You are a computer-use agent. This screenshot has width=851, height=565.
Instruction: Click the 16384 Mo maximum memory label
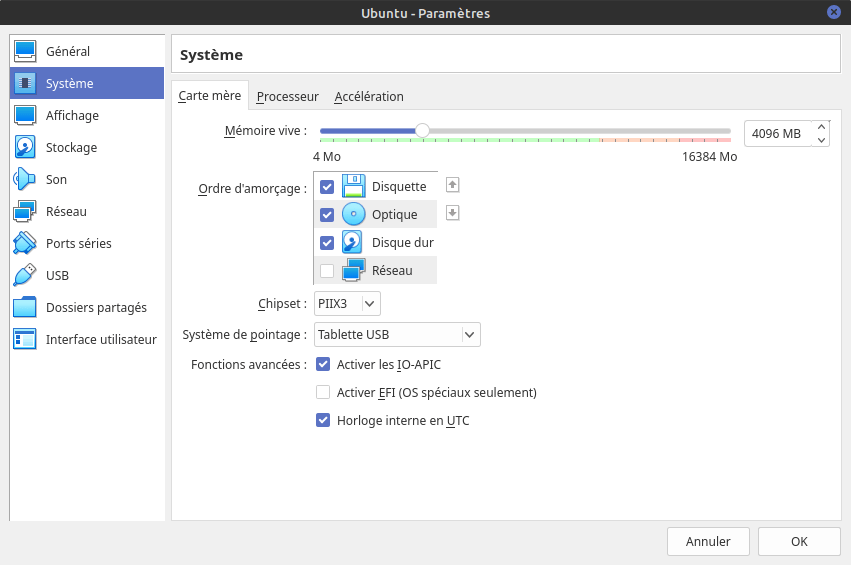coord(709,157)
